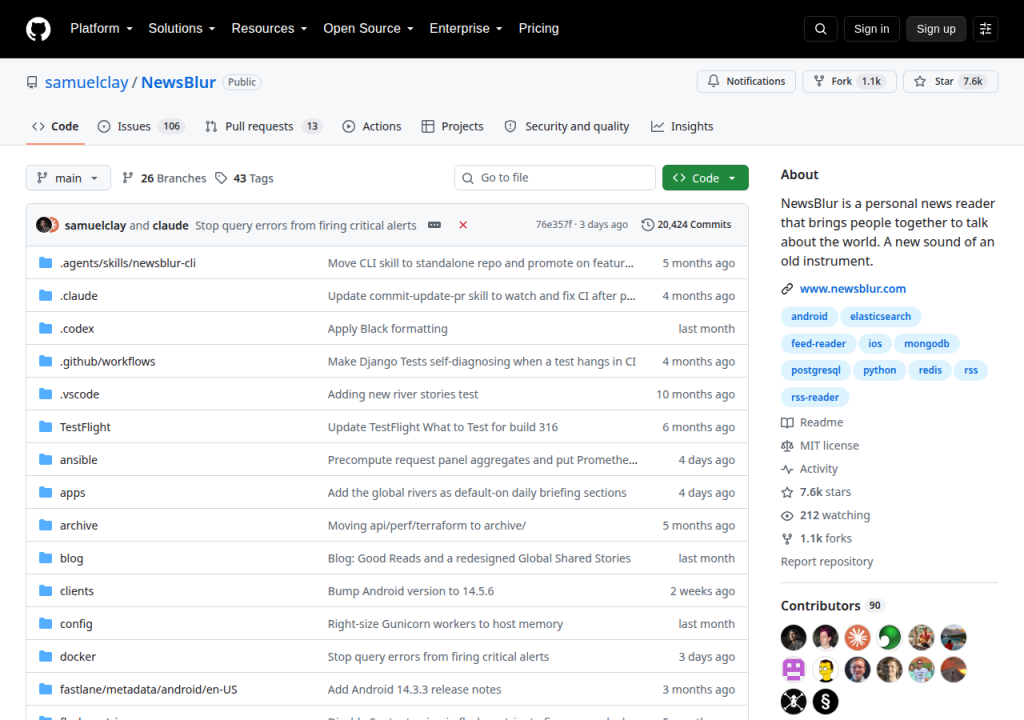Open the fastlane/metadata/android/en-US folder name
The width and height of the screenshot is (1024, 720).
tap(148, 689)
